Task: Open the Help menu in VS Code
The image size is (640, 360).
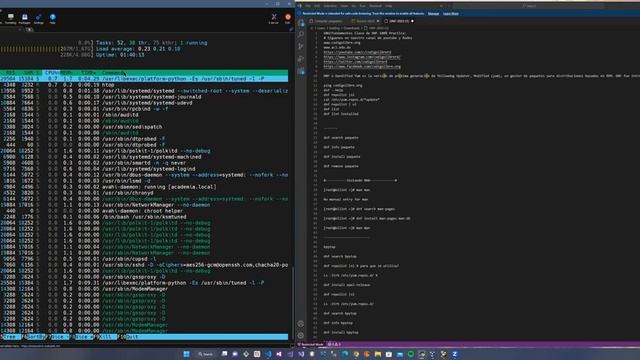Action: [x=389, y=6]
